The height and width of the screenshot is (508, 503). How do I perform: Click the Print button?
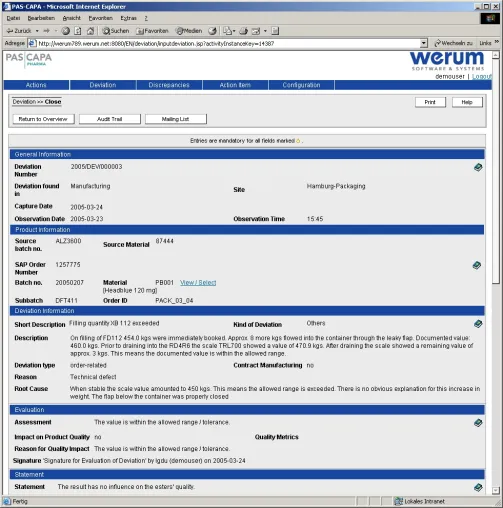tap(430, 102)
